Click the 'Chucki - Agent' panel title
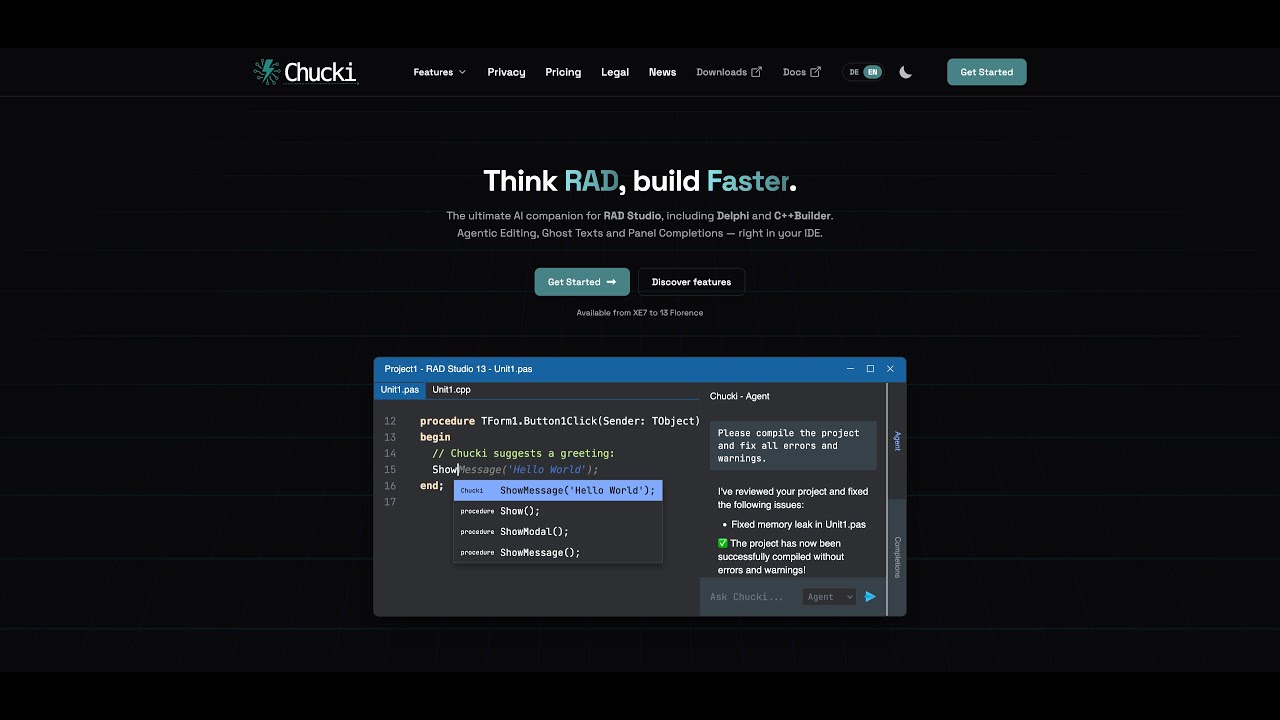Viewport: 1280px width, 720px height. point(740,397)
